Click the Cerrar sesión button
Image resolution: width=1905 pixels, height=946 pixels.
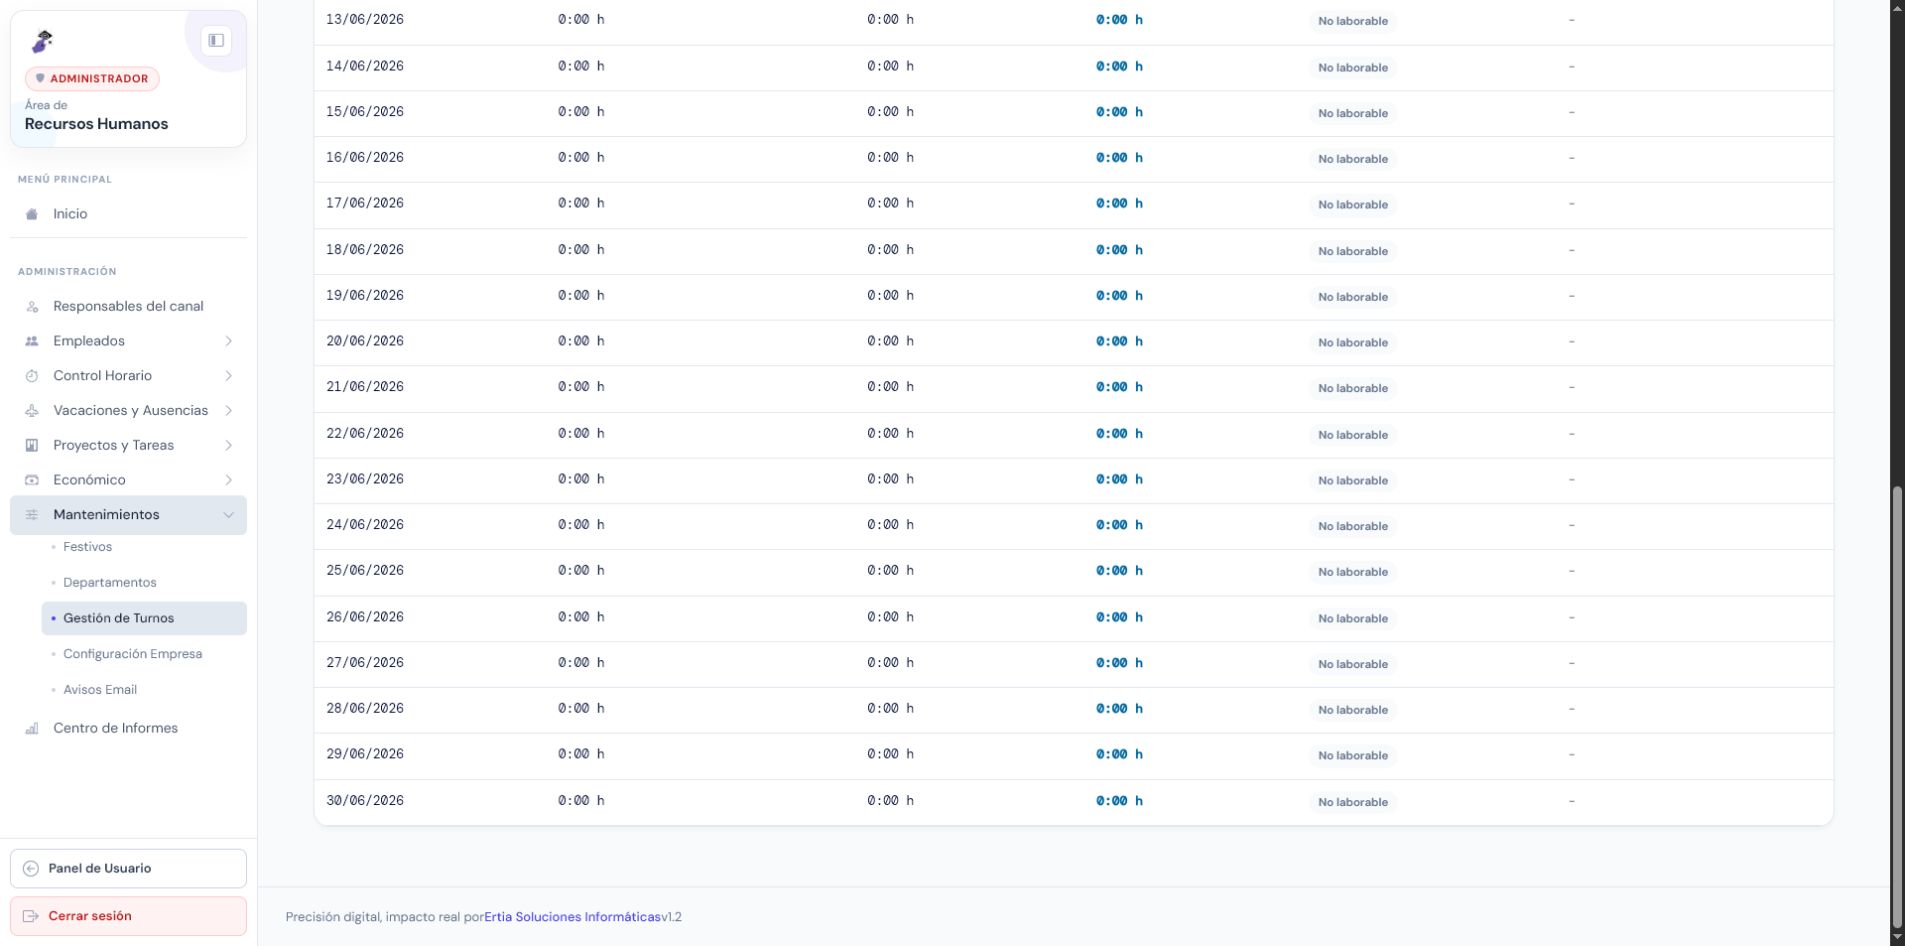[128, 916]
